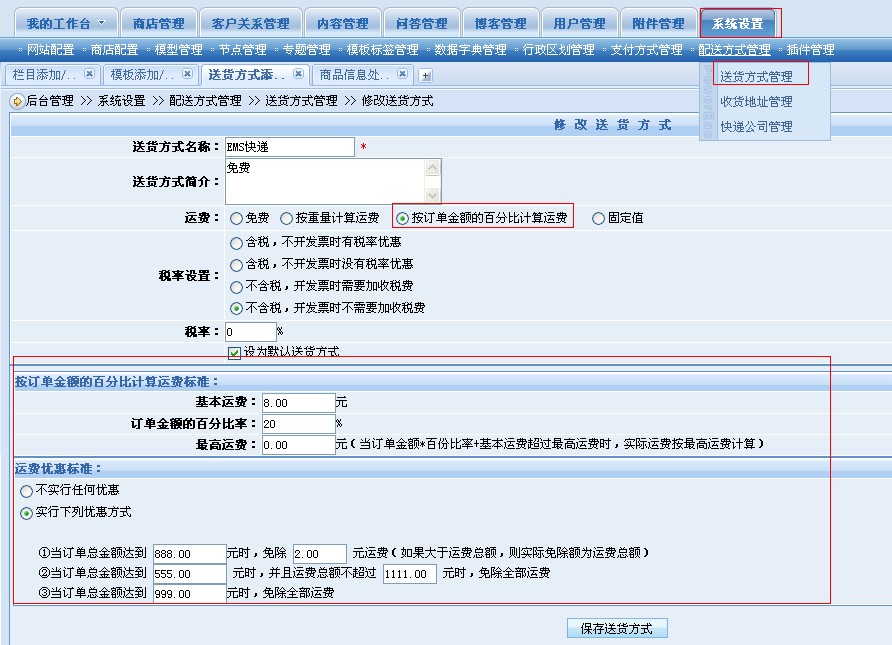
Task: Click 快递公司管理 menu link
Action: [756, 127]
